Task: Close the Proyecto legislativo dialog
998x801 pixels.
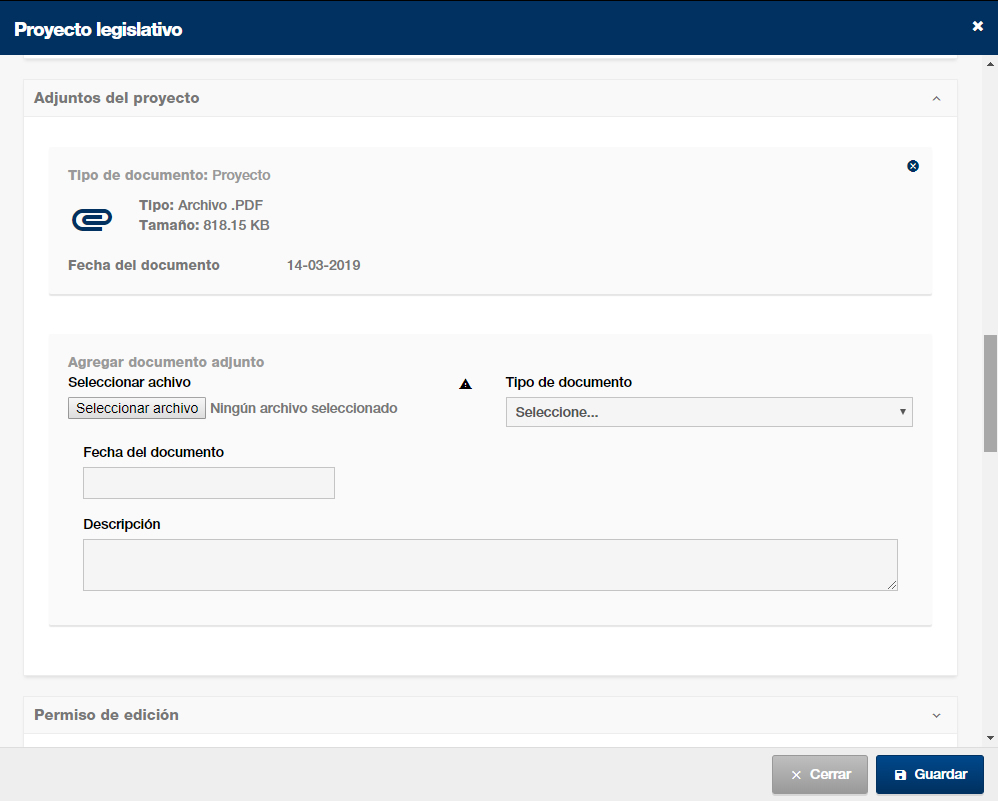Action: 978,26
